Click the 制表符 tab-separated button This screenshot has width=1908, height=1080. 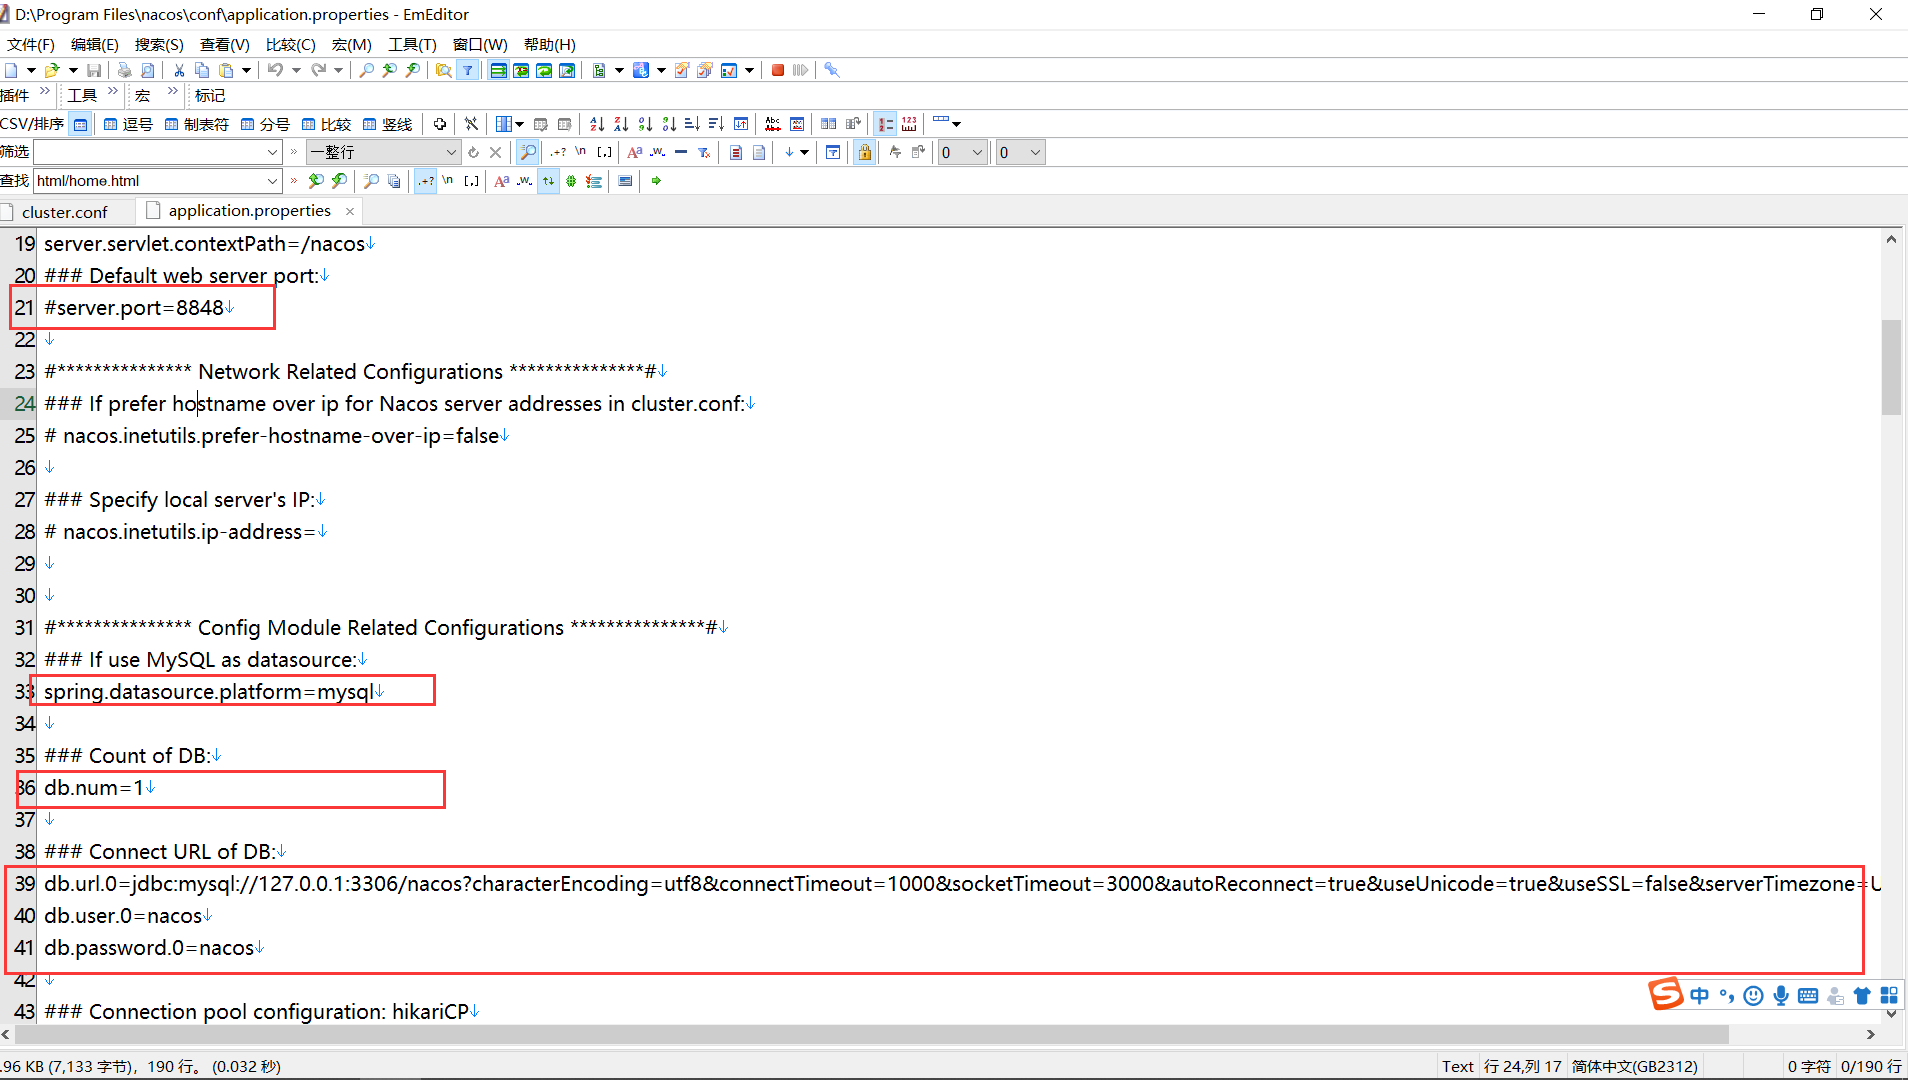pos(196,124)
